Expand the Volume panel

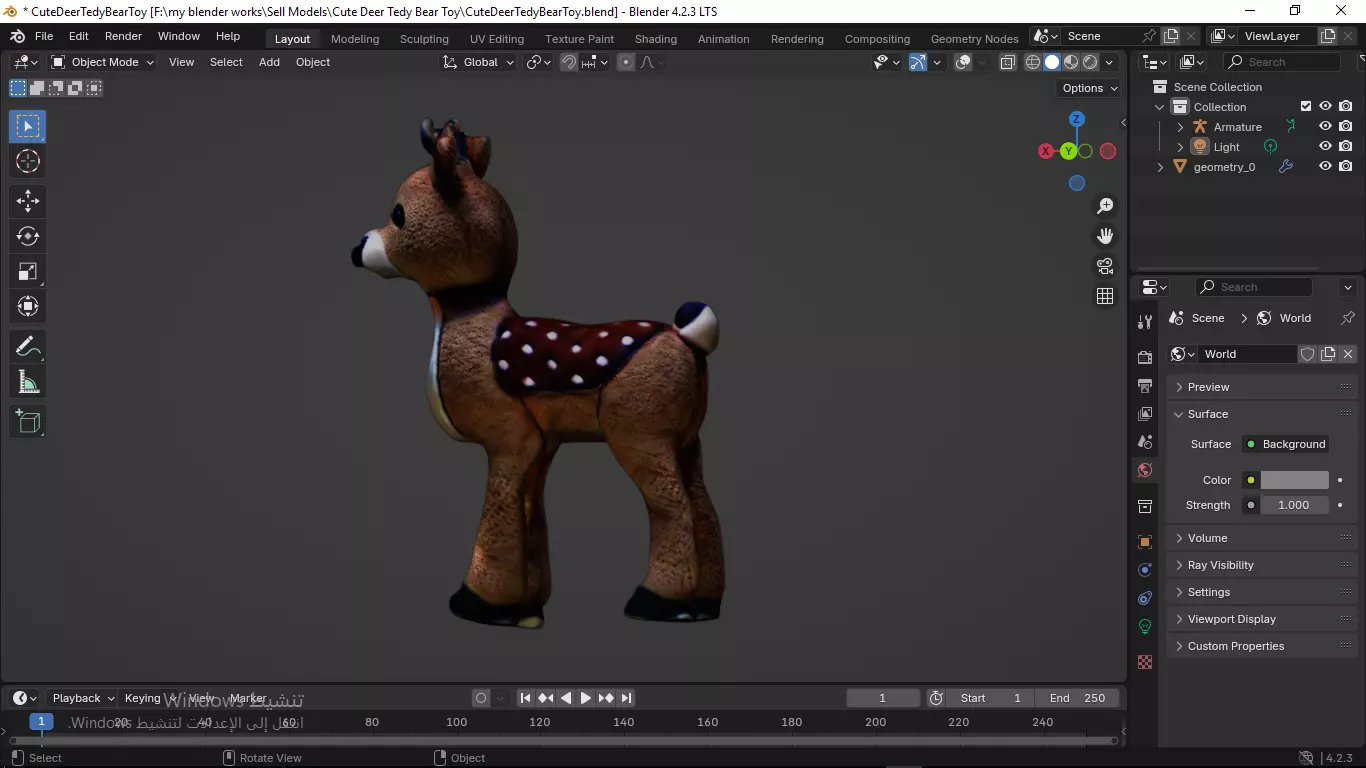coord(1262,538)
